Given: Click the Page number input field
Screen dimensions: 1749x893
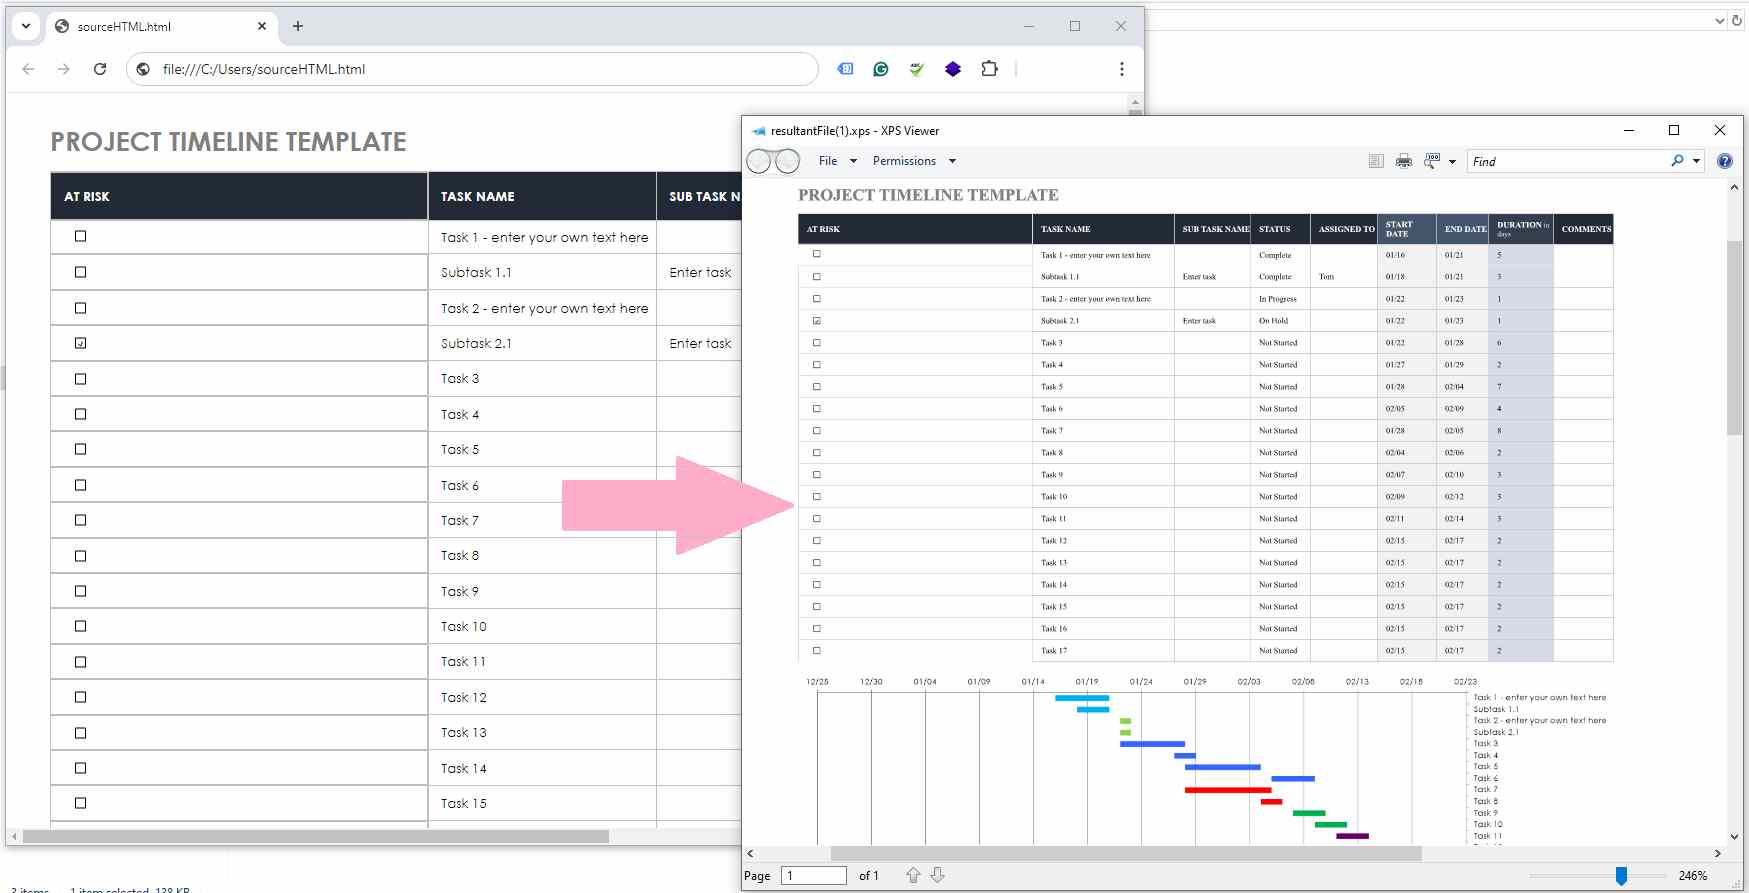Looking at the screenshot, I should click(x=813, y=875).
